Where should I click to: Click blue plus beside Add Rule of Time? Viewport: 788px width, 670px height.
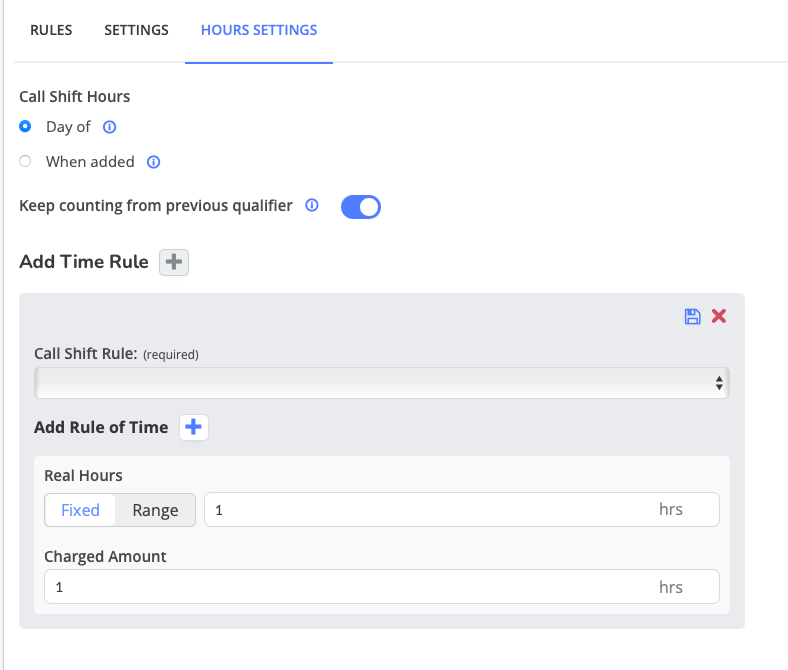(x=194, y=427)
